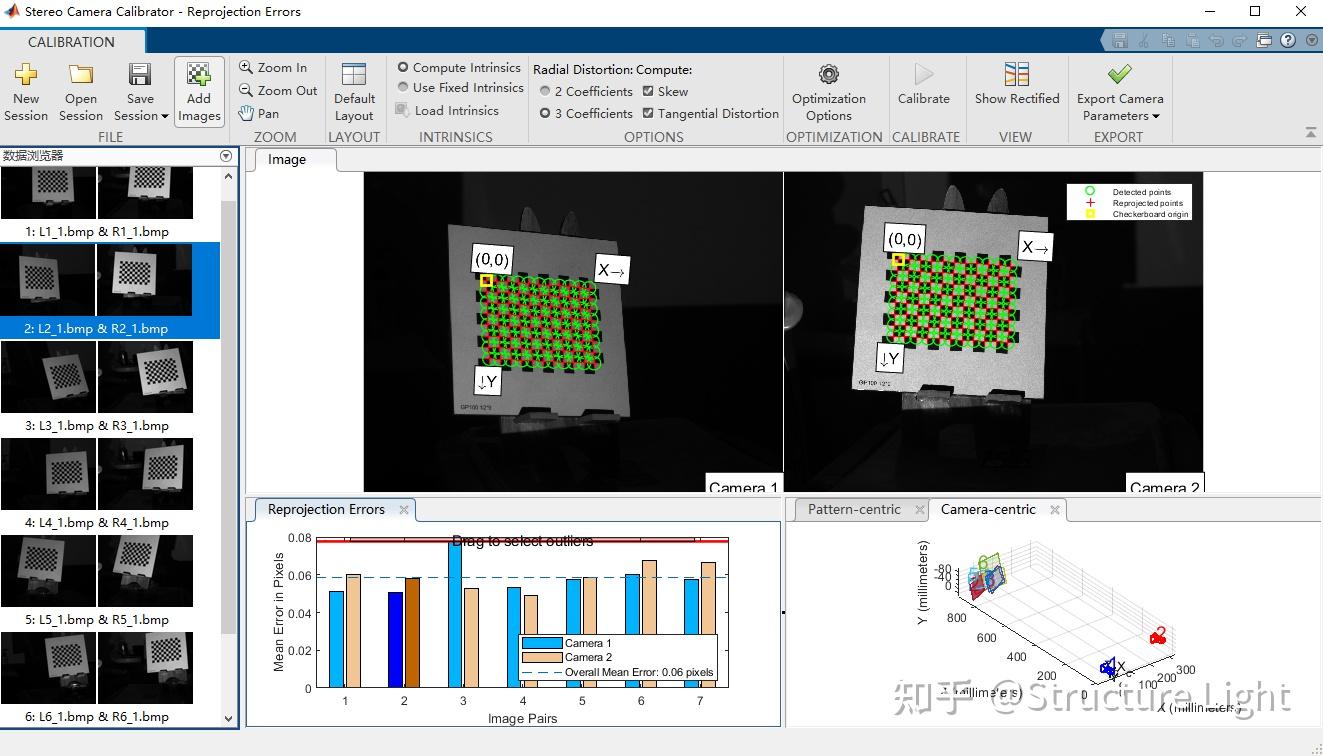Screen dimensions: 1323x756
Task: Click the quick access Redo arrow
Action: [x=1240, y=41]
